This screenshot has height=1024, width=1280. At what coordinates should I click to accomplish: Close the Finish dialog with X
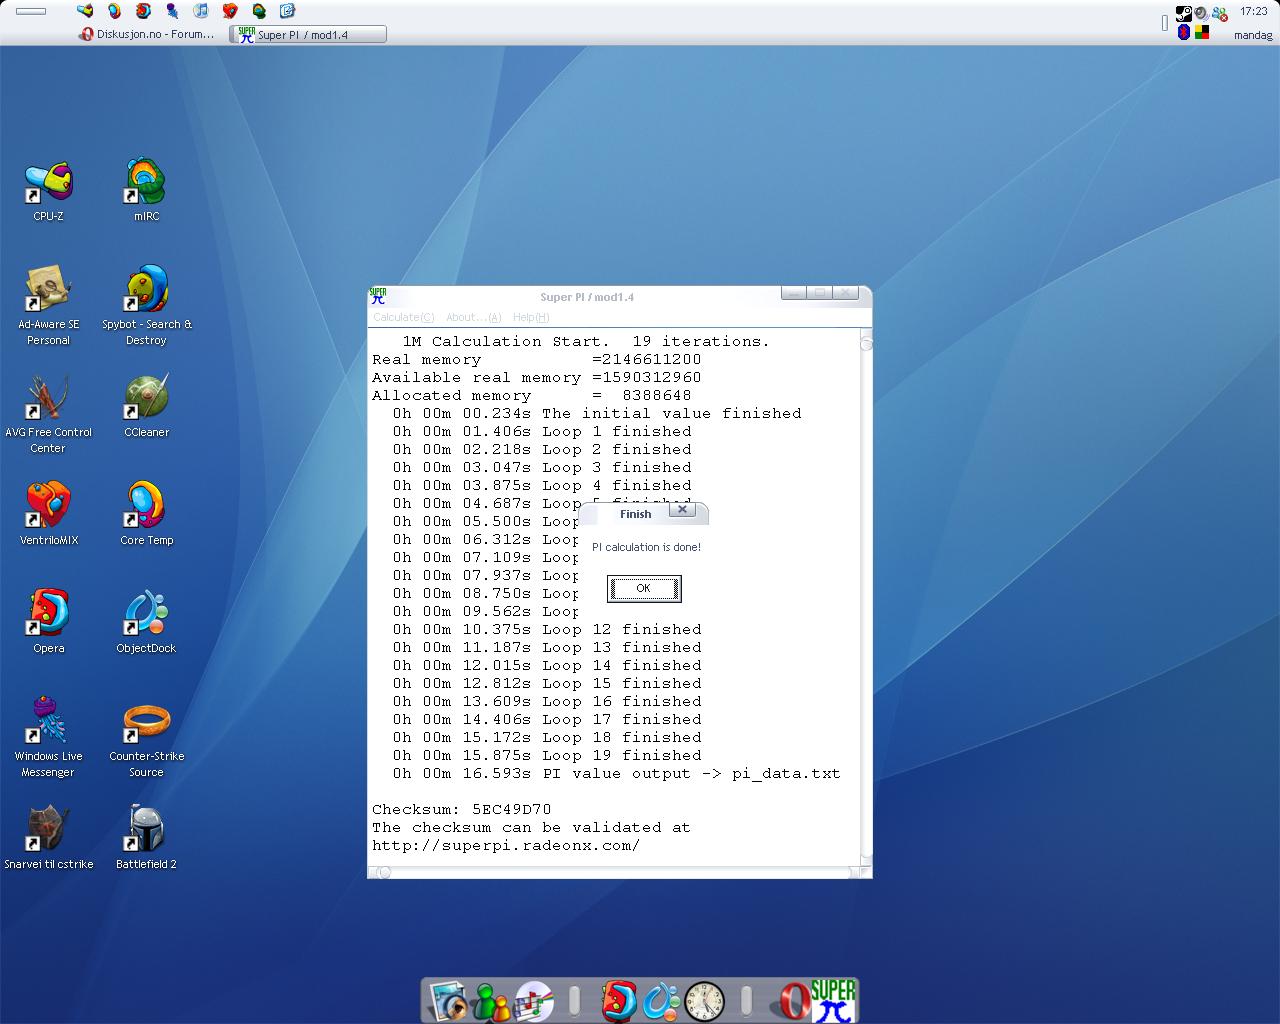click(x=682, y=509)
